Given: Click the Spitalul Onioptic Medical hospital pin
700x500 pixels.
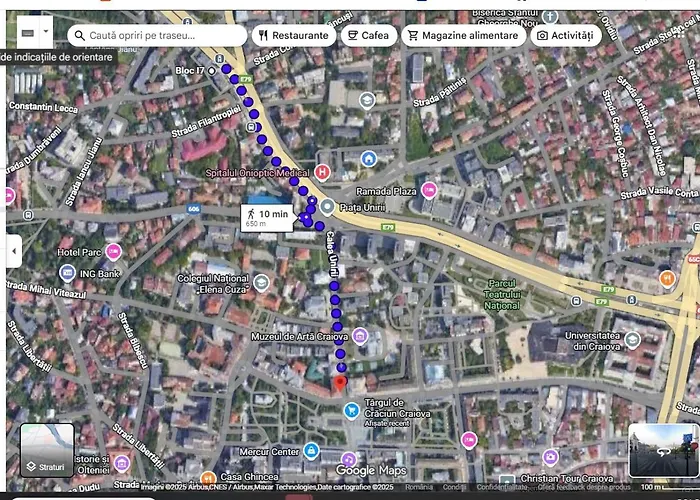Looking at the screenshot, I should pyautogui.click(x=321, y=173).
